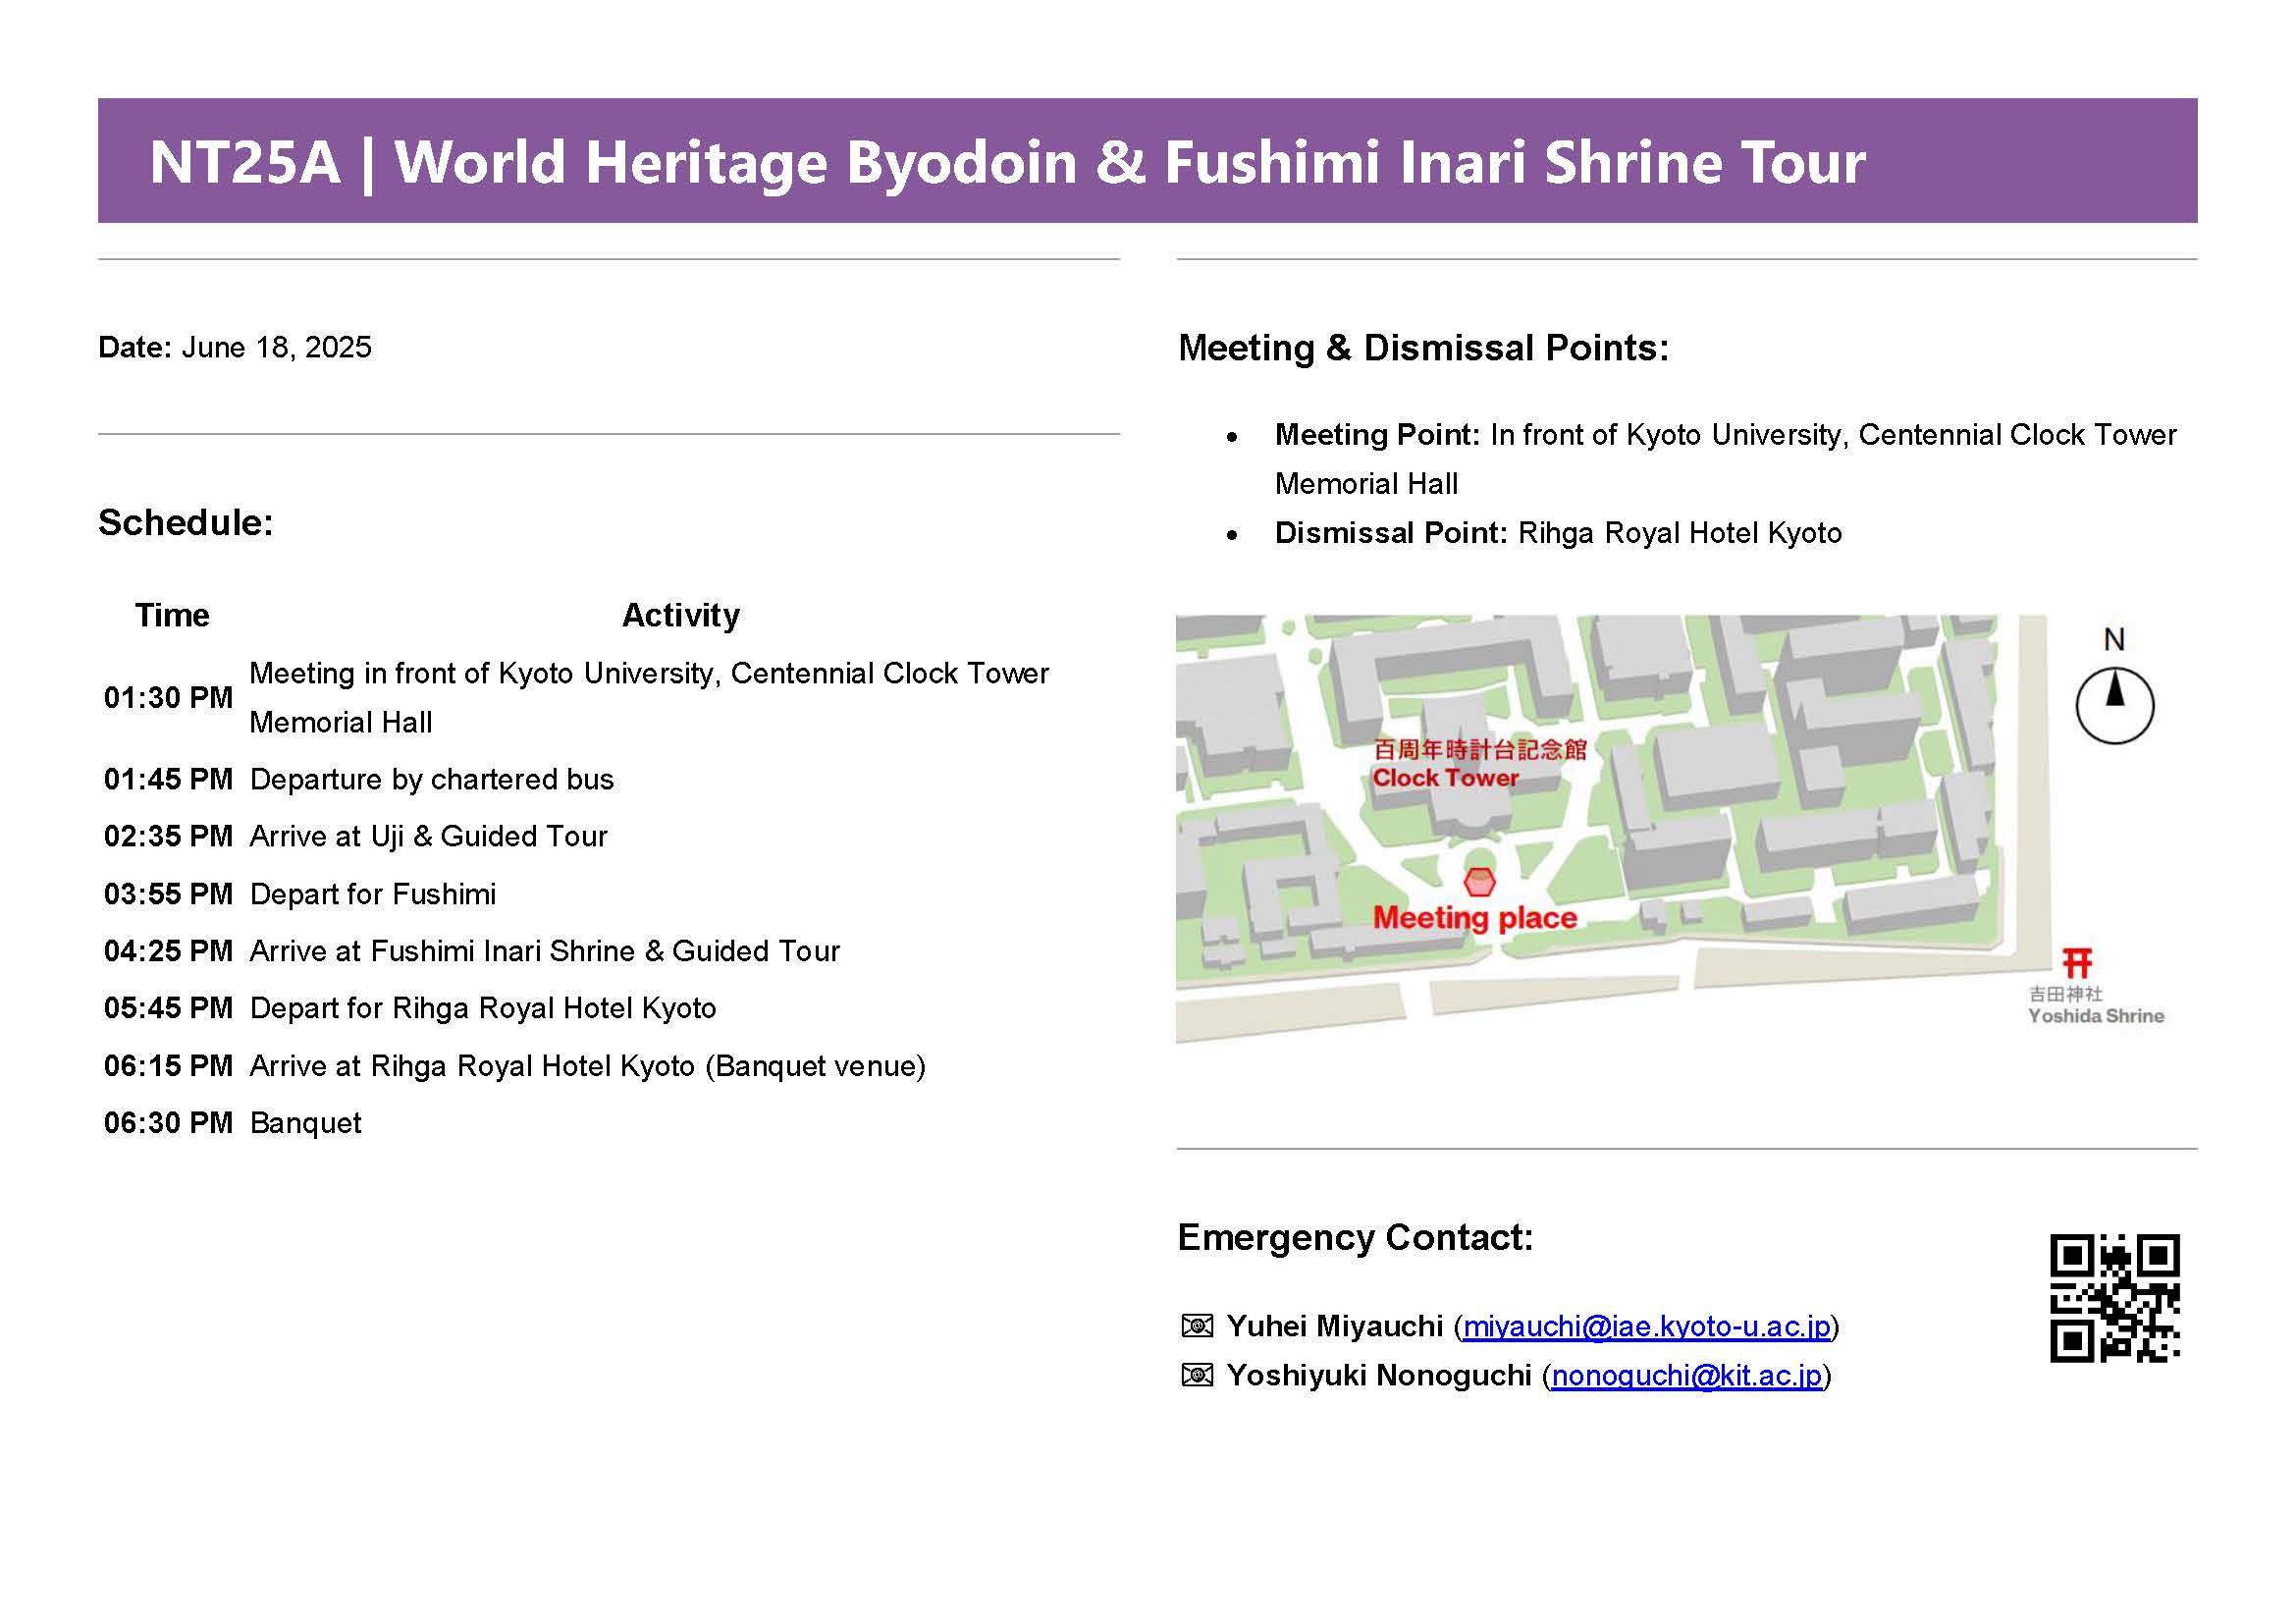The width and height of the screenshot is (2296, 1624).
Task: Click the 'Schedule:' heading
Action: click(186, 522)
